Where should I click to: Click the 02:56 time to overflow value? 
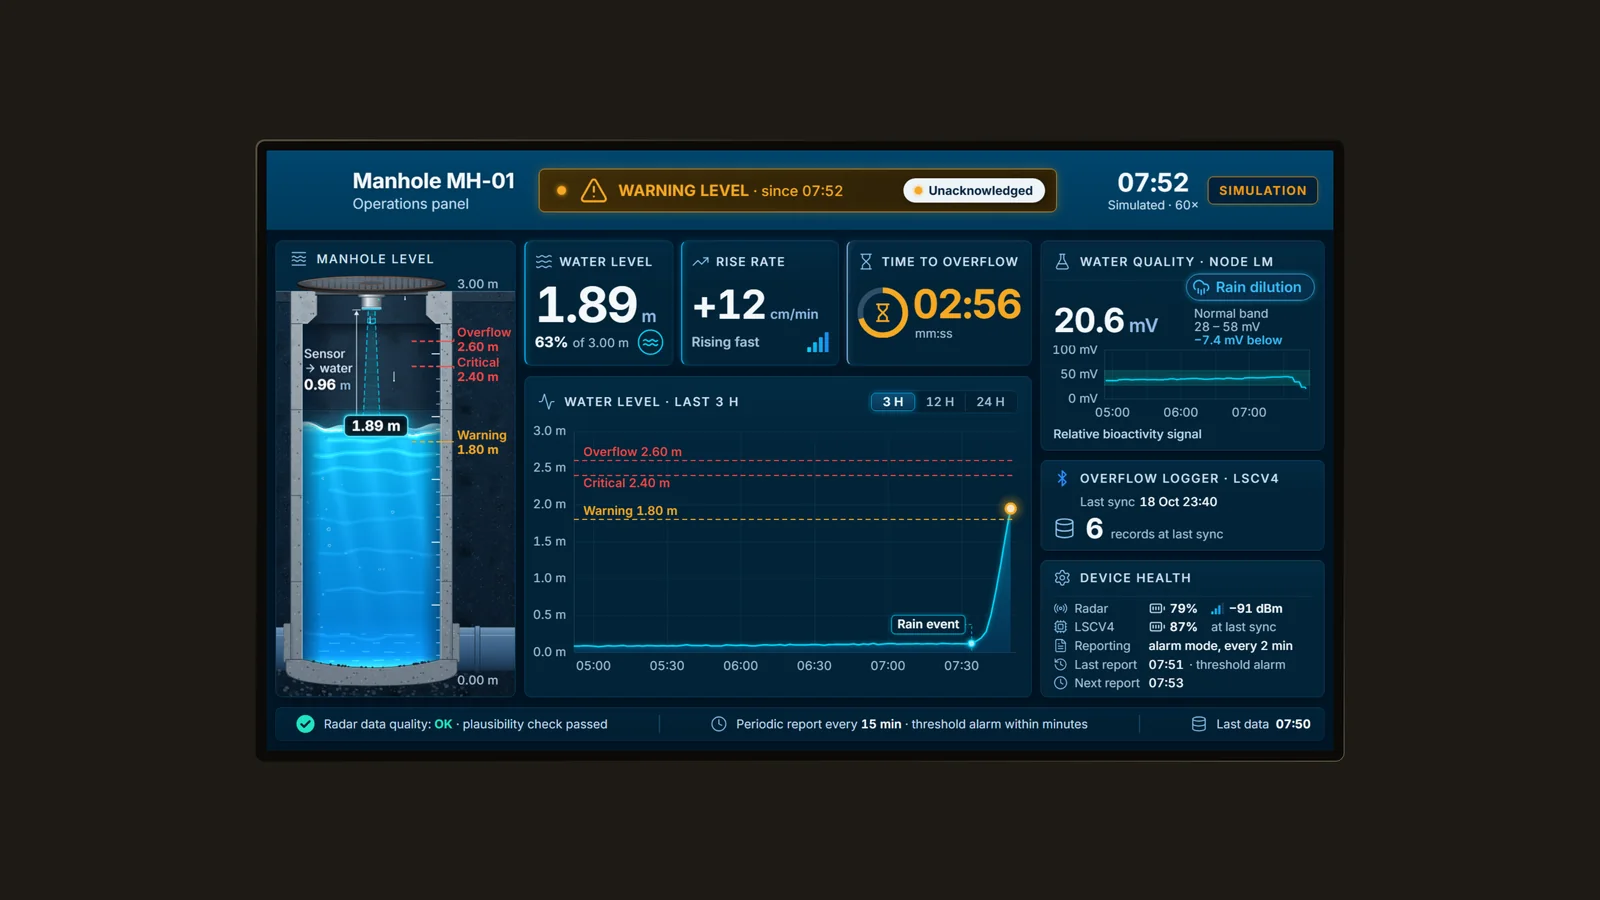(x=967, y=304)
